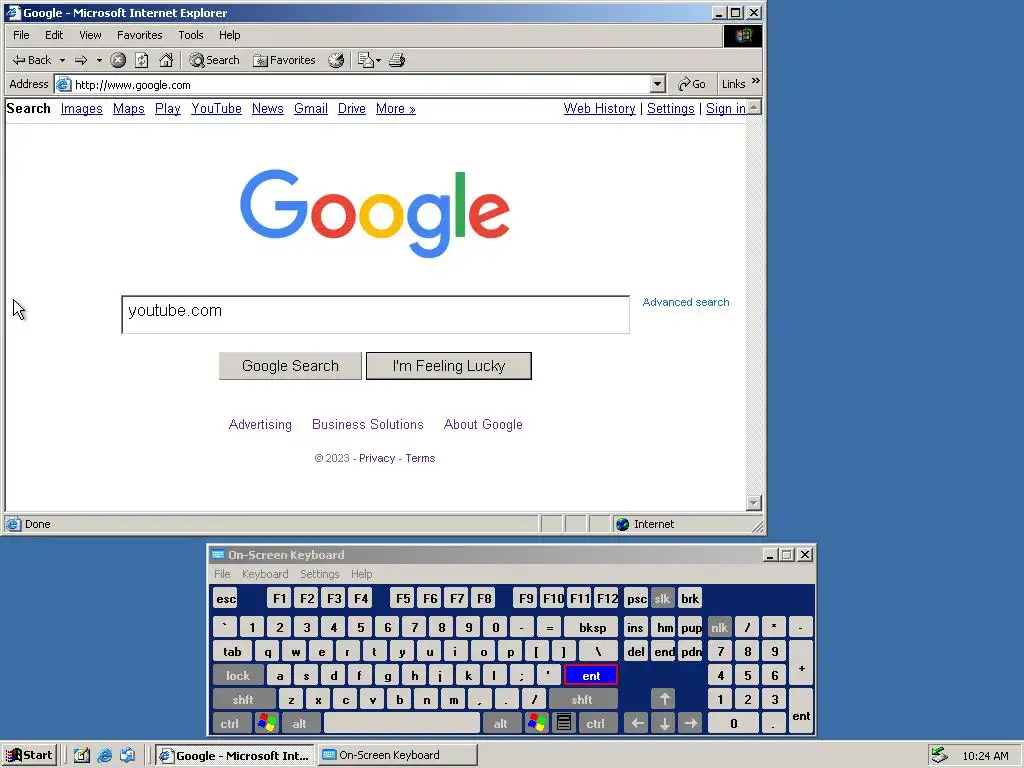Click the Sign in link

pyautogui.click(x=726, y=108)
